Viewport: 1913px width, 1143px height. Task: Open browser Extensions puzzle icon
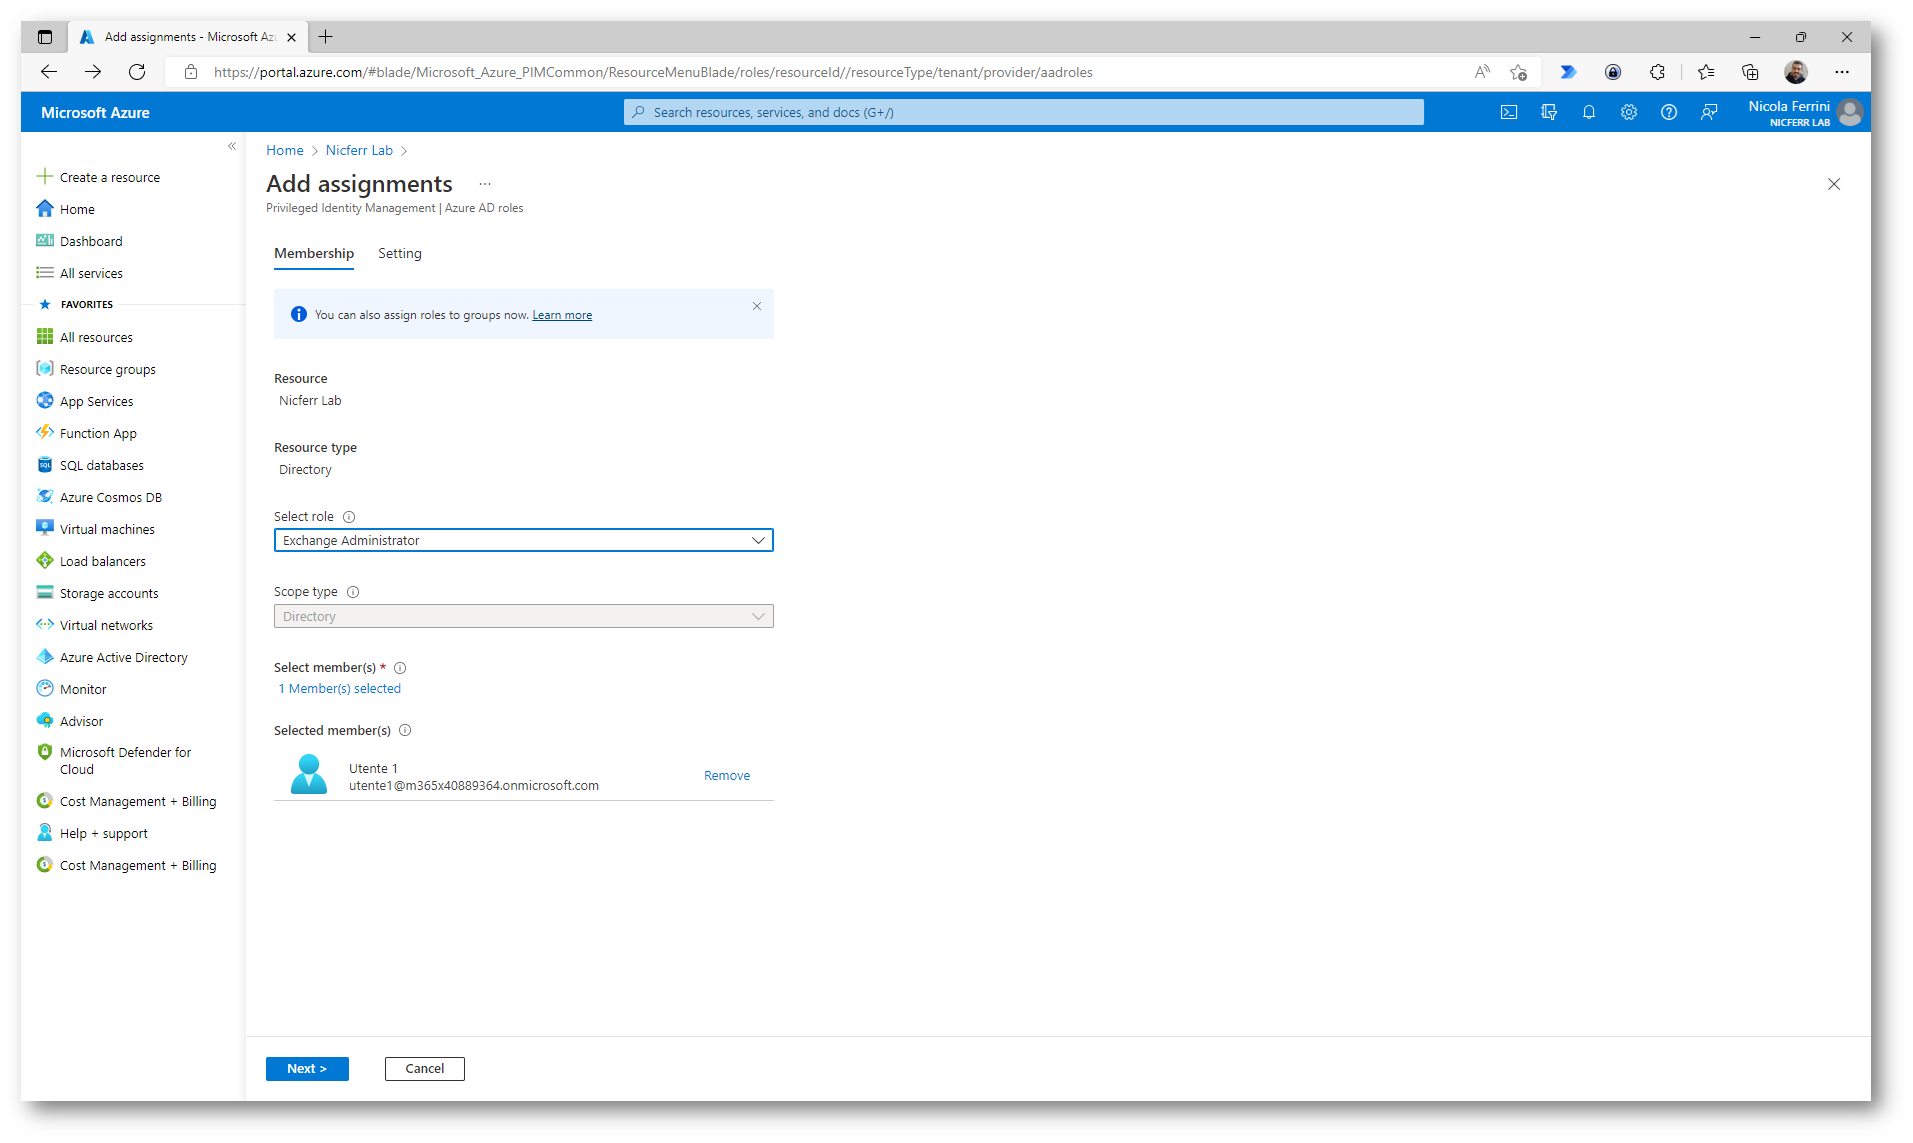point(1657,72)
